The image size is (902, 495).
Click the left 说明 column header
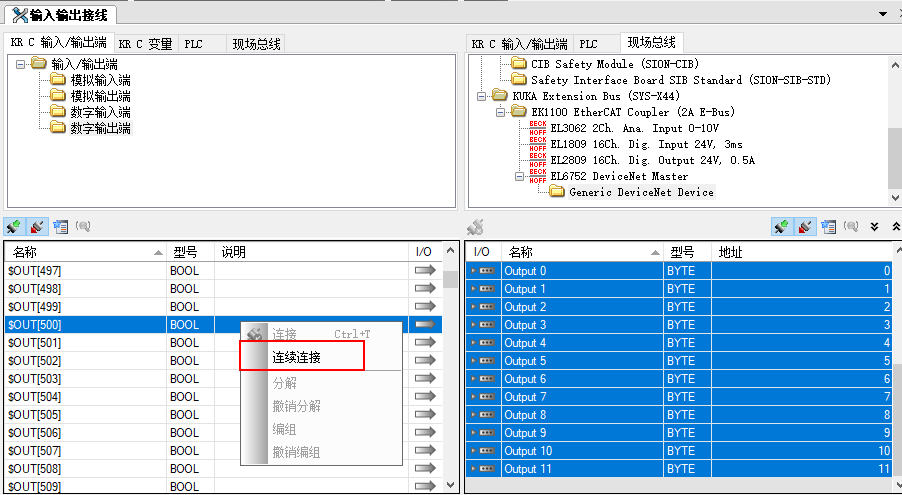click(x=312, y=252)
